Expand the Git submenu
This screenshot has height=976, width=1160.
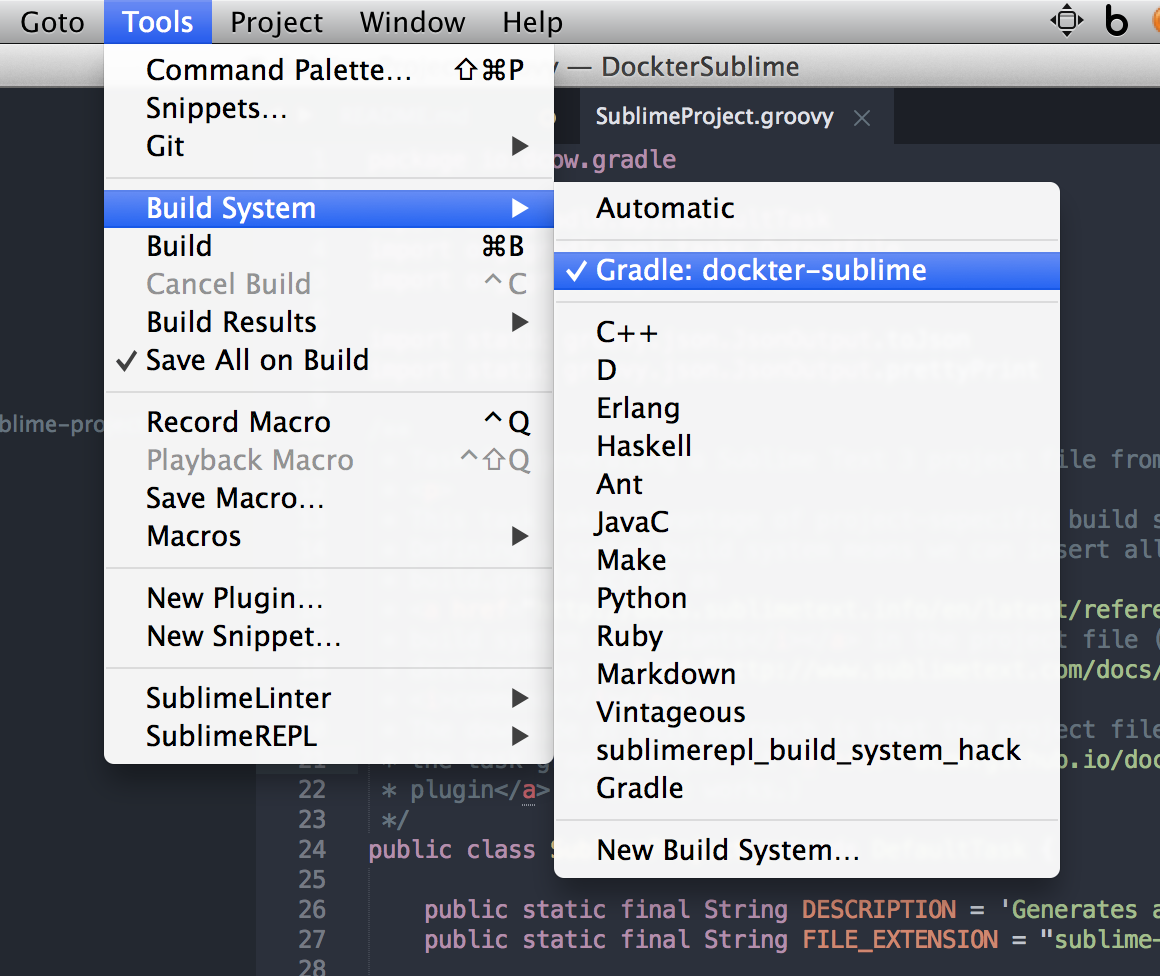[328, 146]
